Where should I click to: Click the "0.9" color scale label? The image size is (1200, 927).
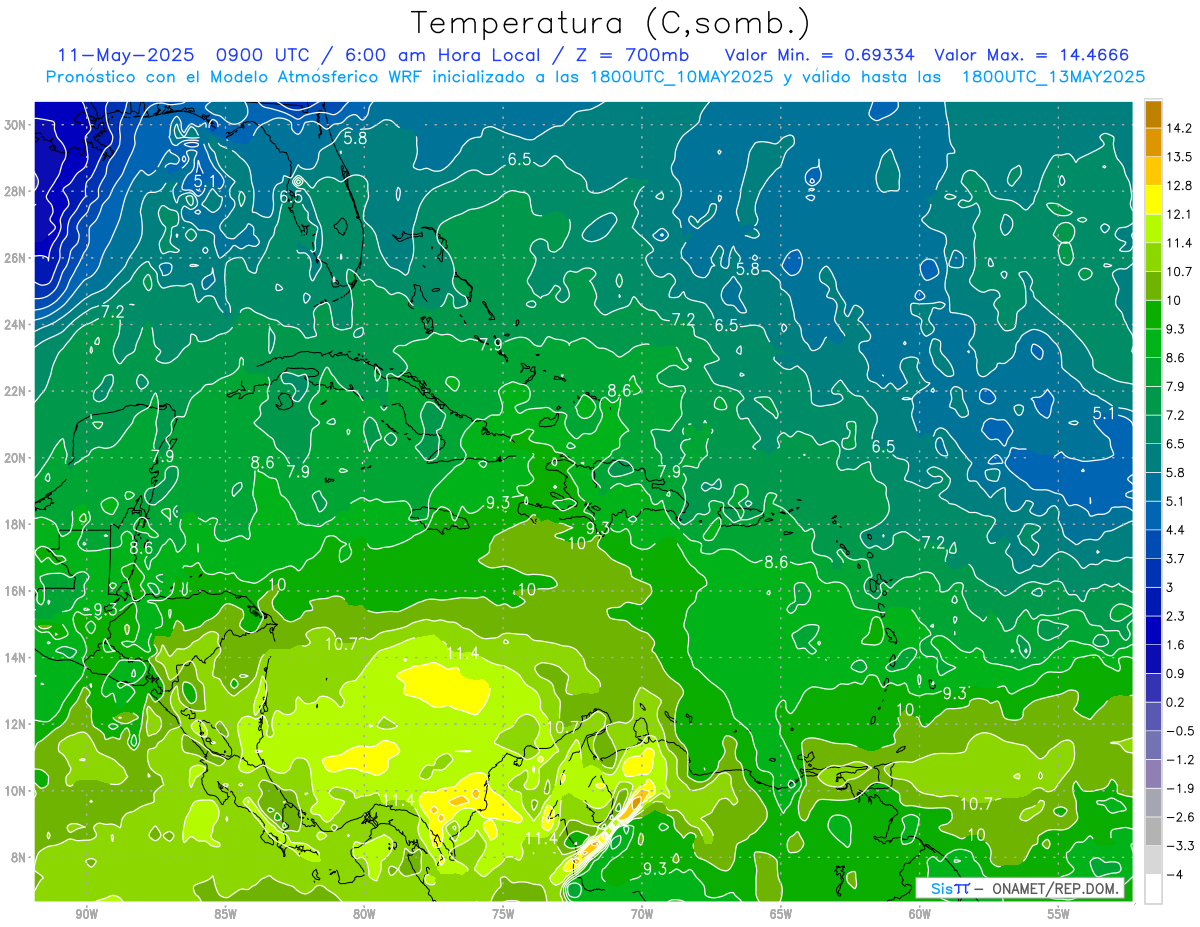[1175, 673]
